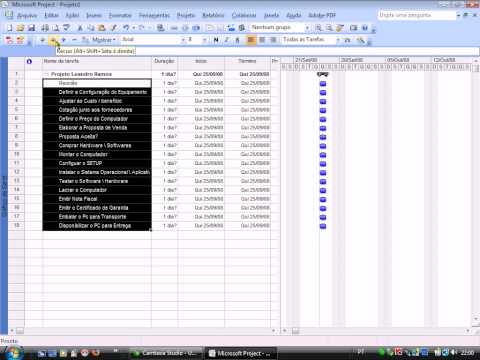Click the Arial font name field
The height and width of the screenshot is (360, 480).
click(151, 40)
